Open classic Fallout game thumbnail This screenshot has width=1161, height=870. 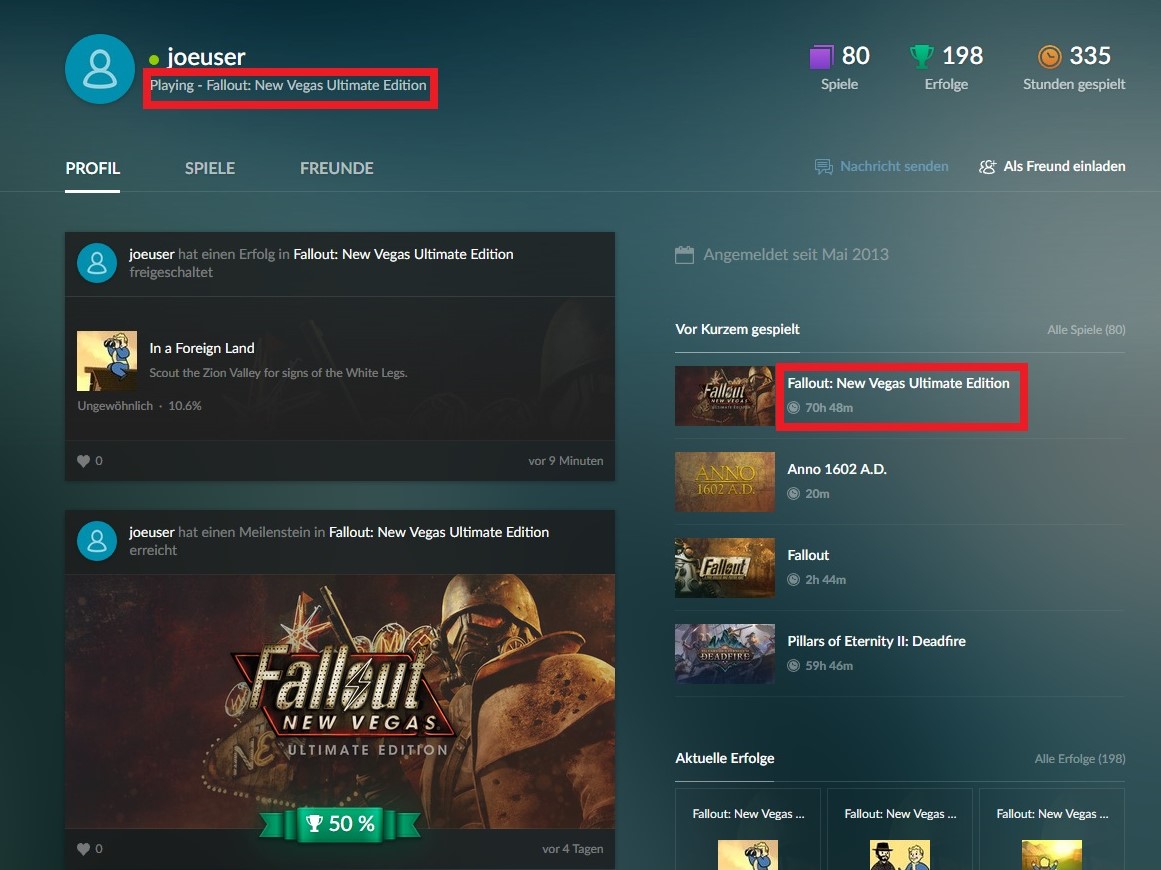click(725, 567)
